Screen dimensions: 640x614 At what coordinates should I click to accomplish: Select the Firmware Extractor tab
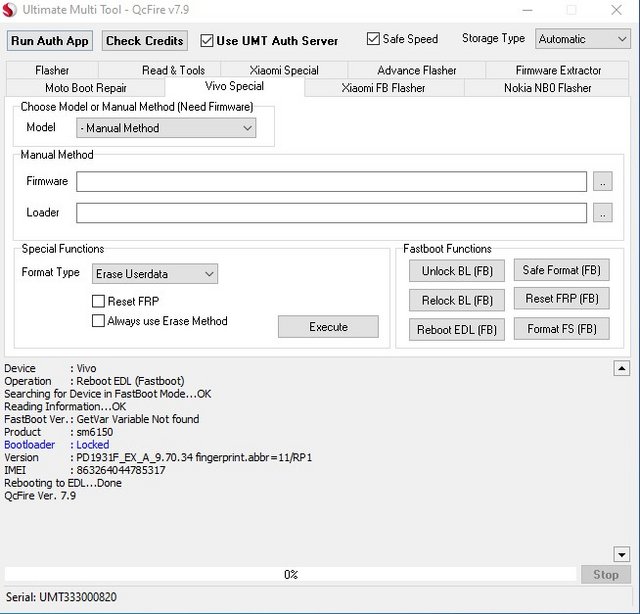coord(558,70)
